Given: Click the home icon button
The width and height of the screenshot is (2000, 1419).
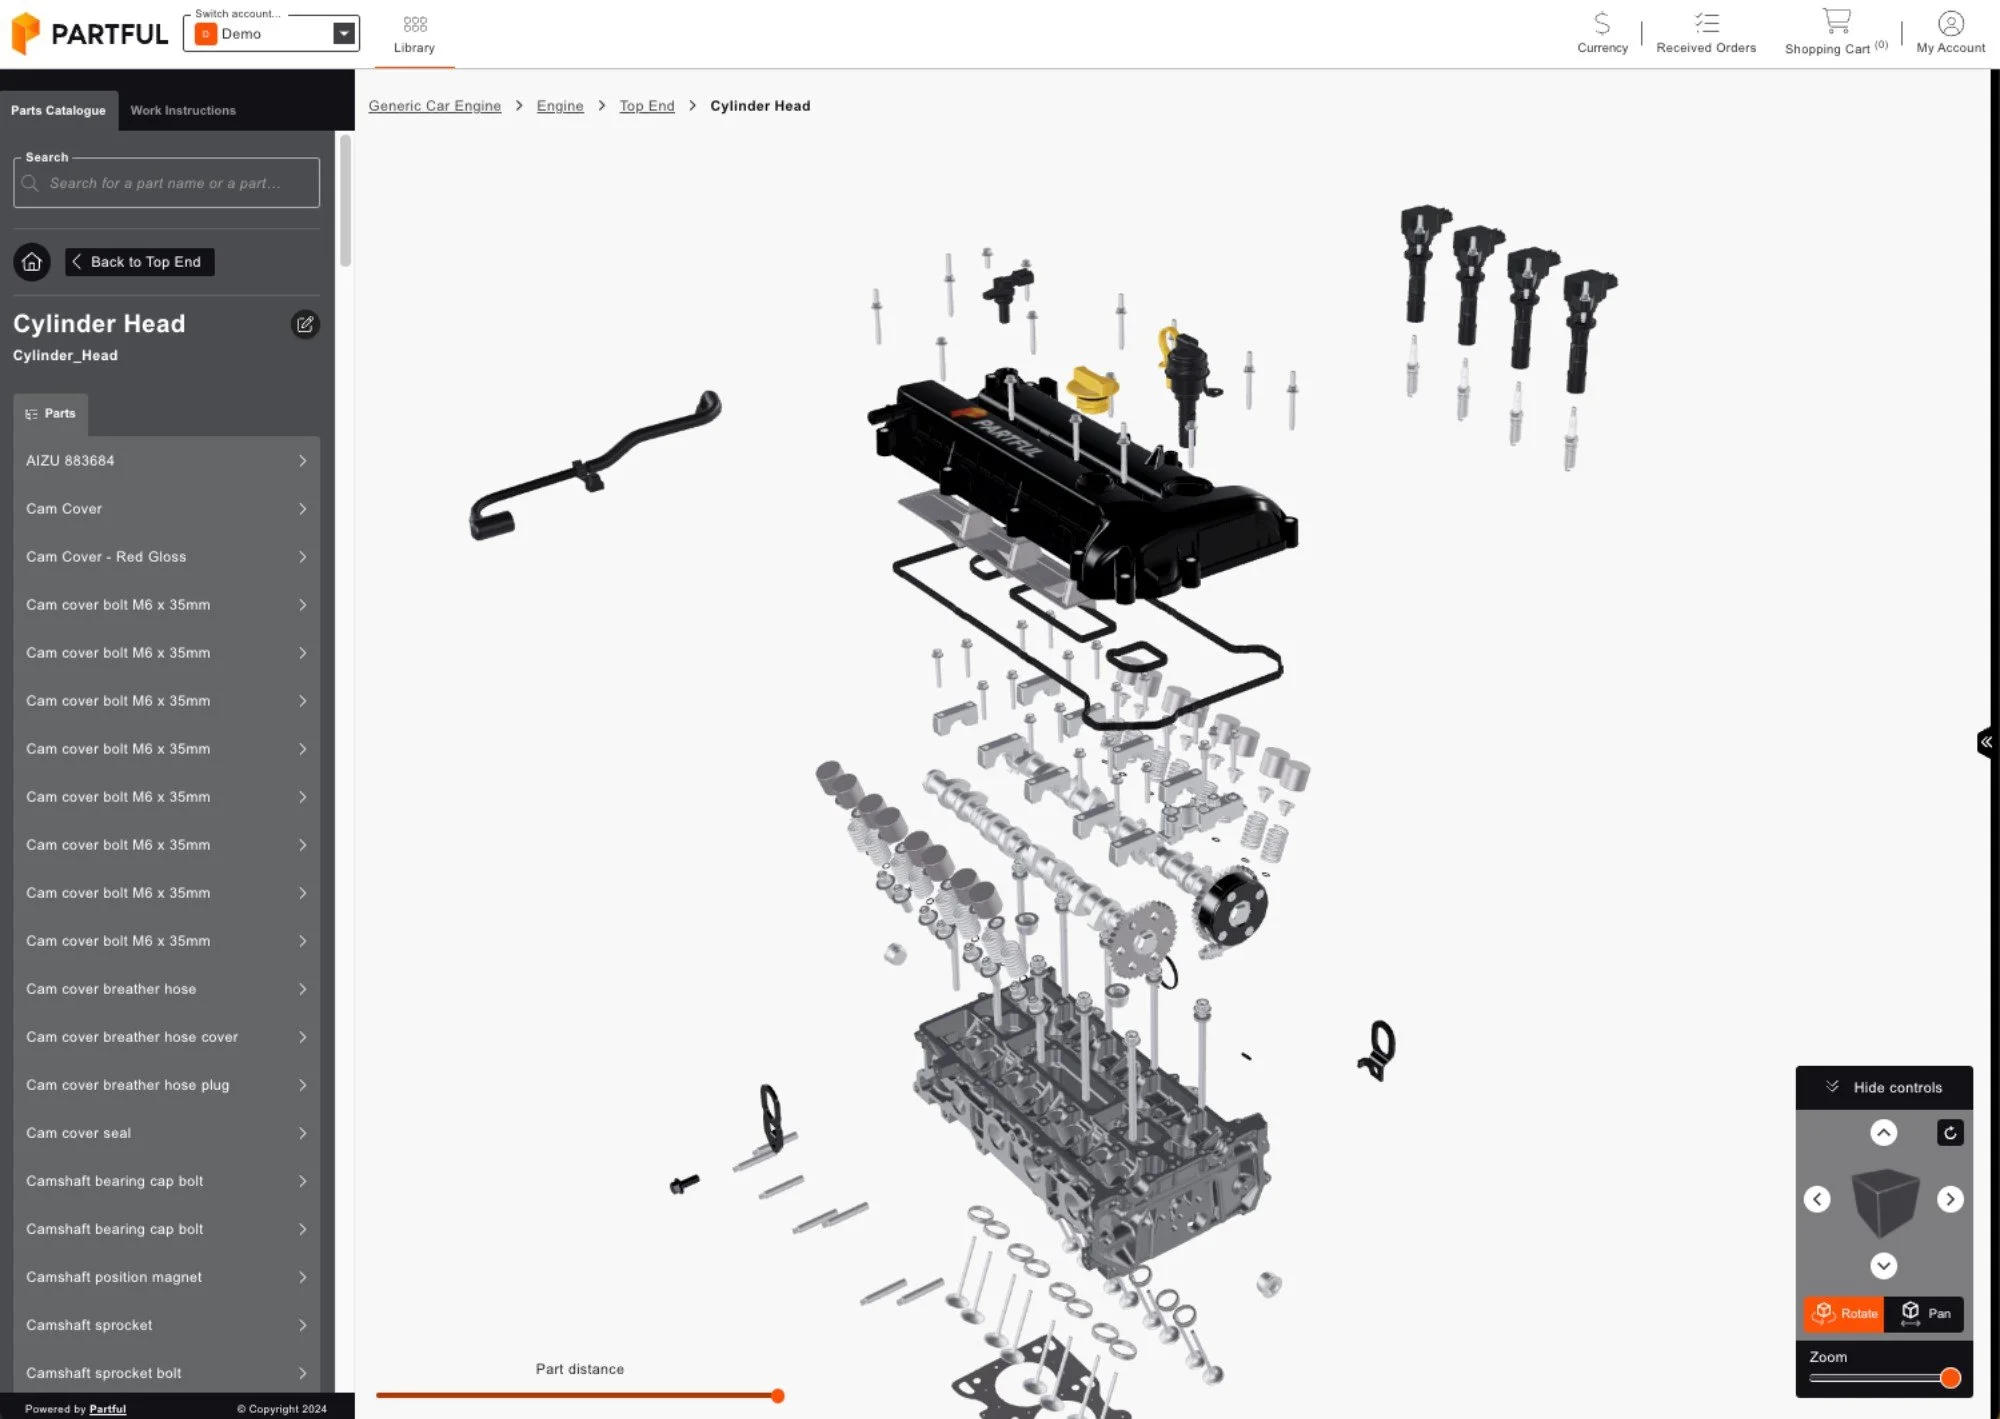Looking at the screenshot, I should 32,262.
